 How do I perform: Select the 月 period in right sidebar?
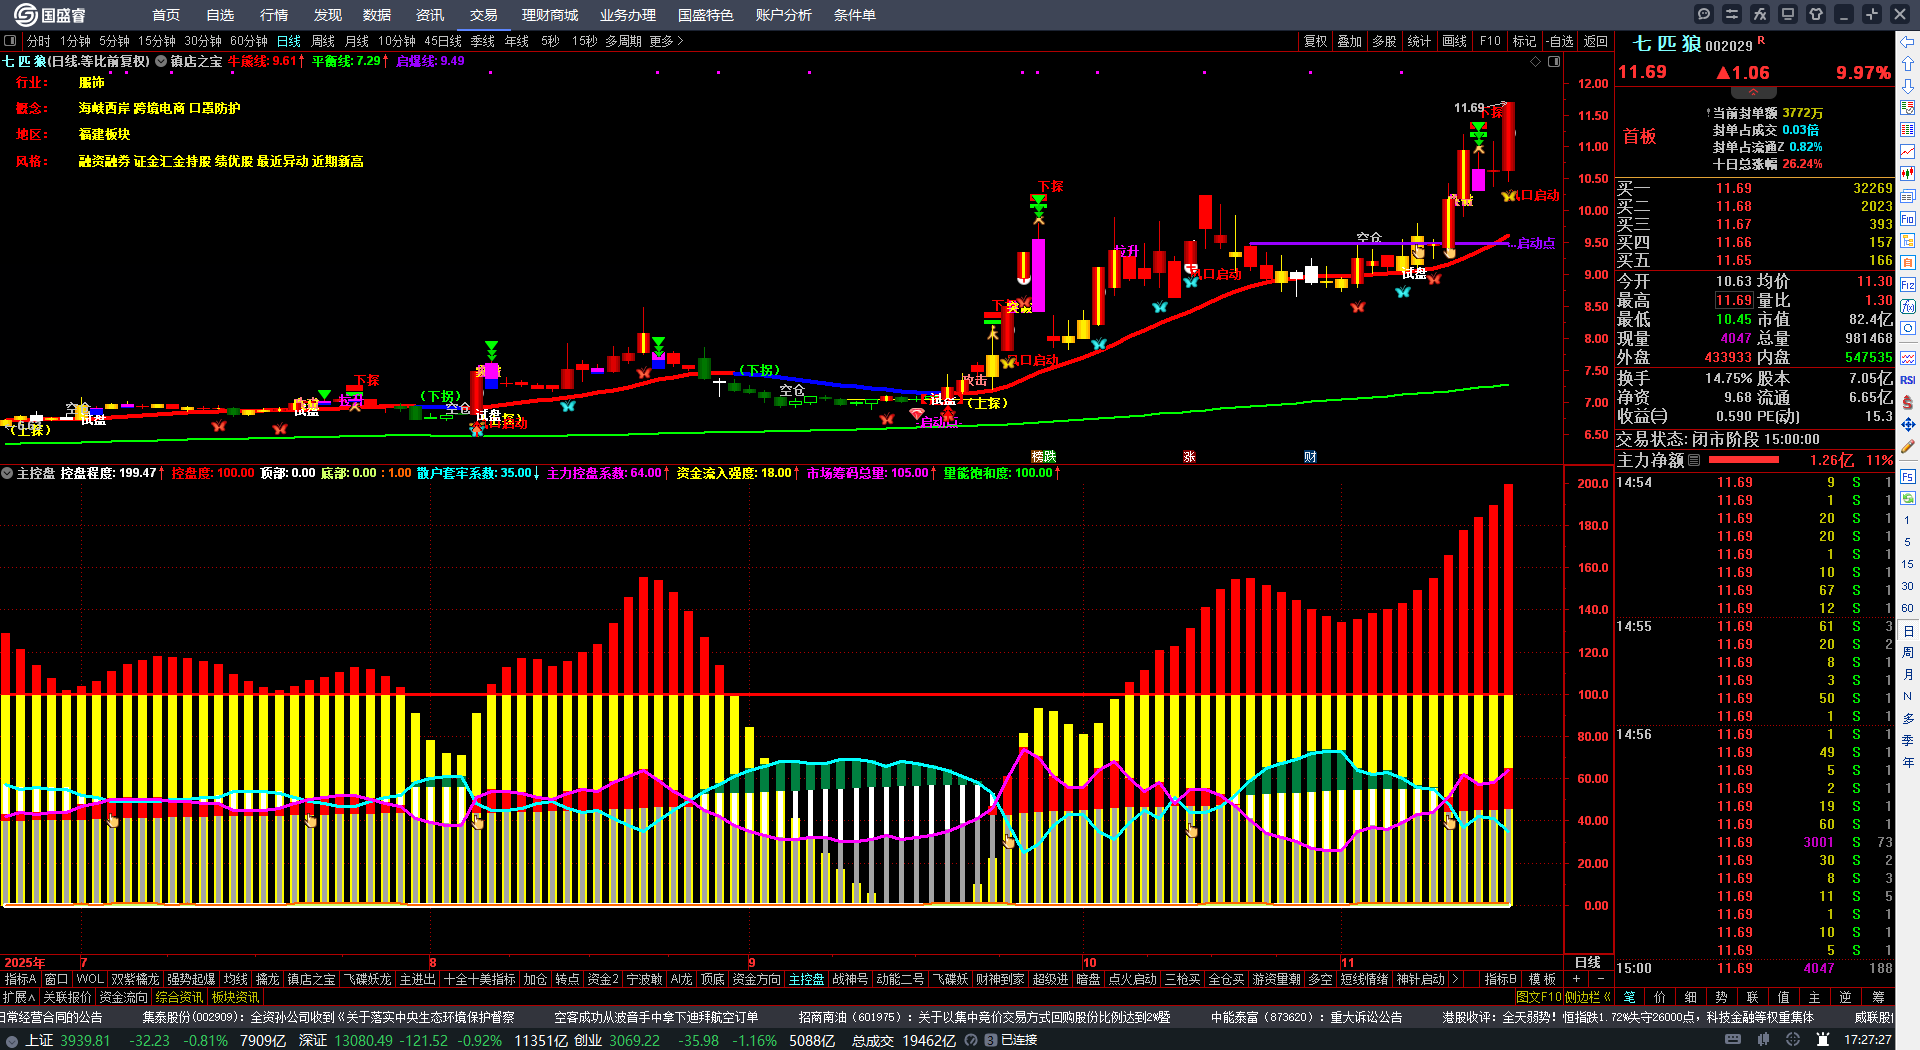1908,674
